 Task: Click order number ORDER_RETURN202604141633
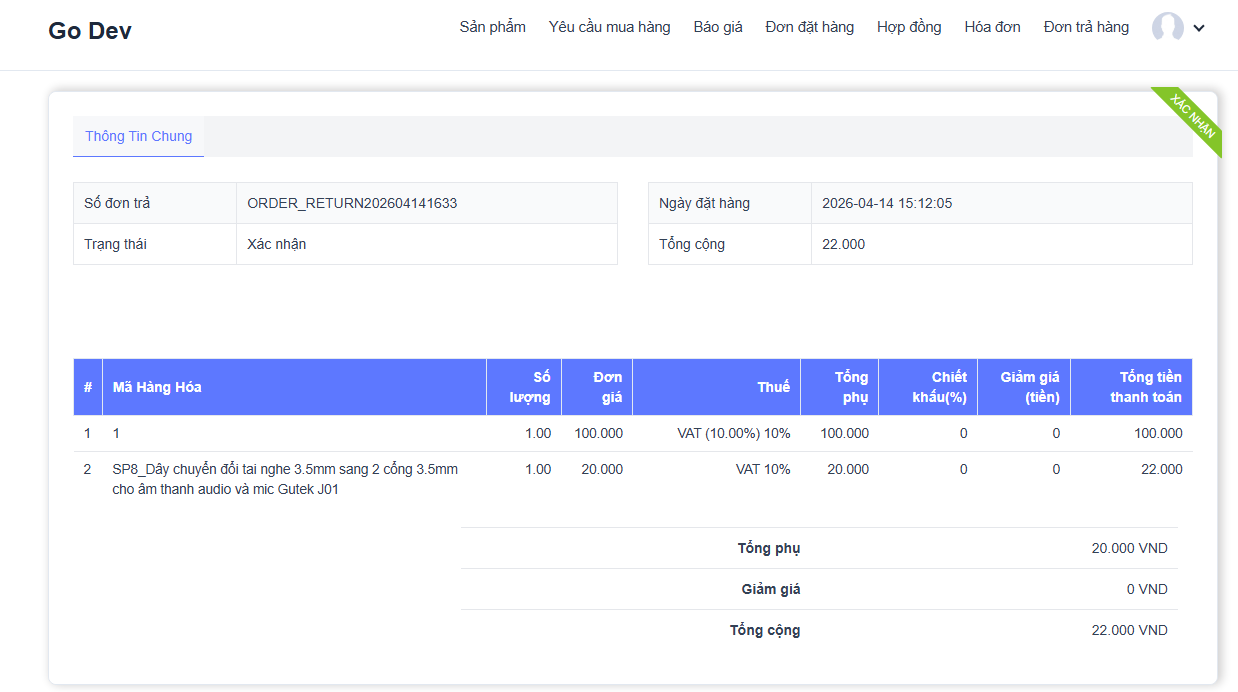pos(352,203)
